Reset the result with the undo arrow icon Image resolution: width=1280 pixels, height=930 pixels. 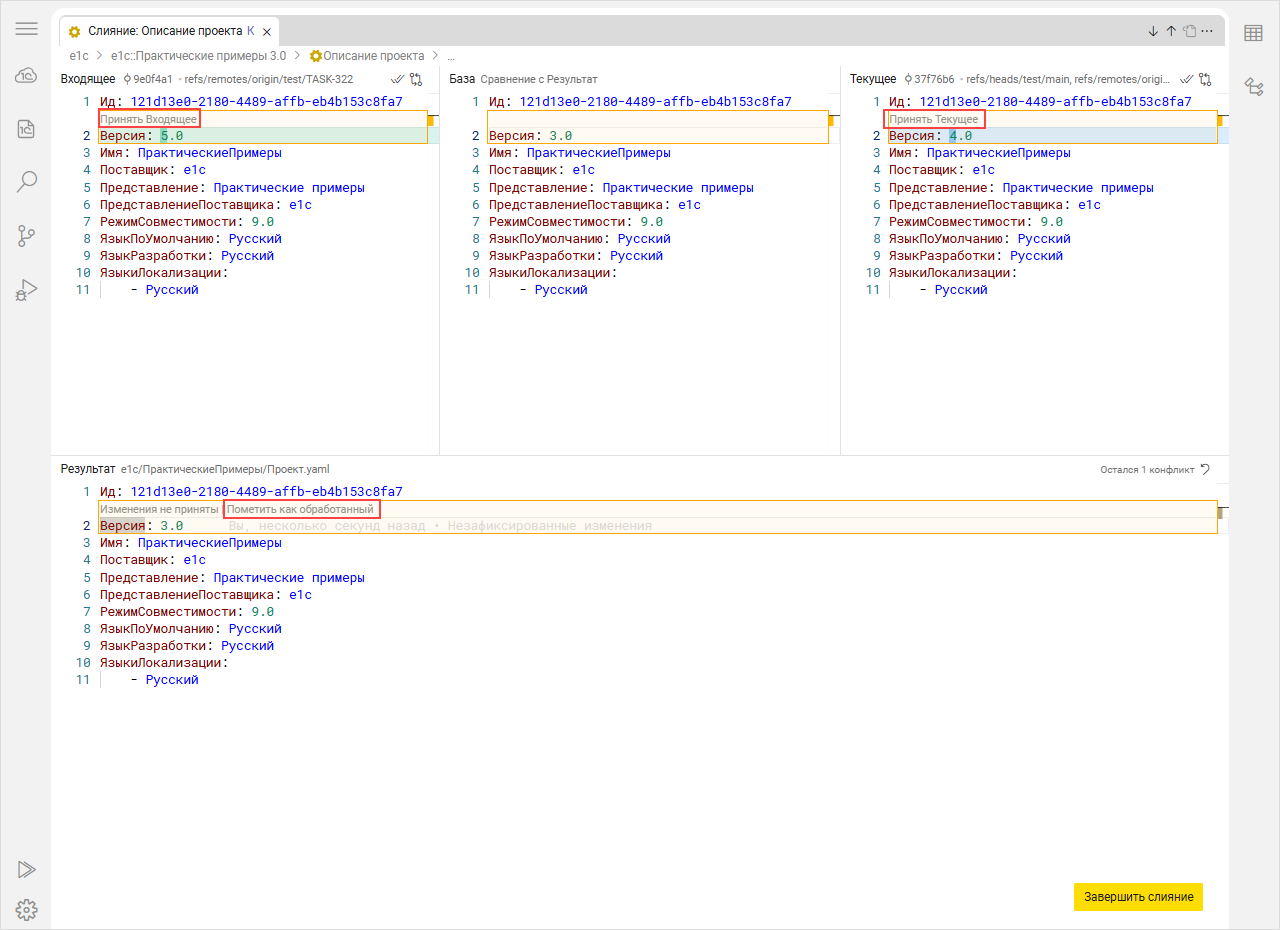pyautogui.click(x=1206, y=469)
